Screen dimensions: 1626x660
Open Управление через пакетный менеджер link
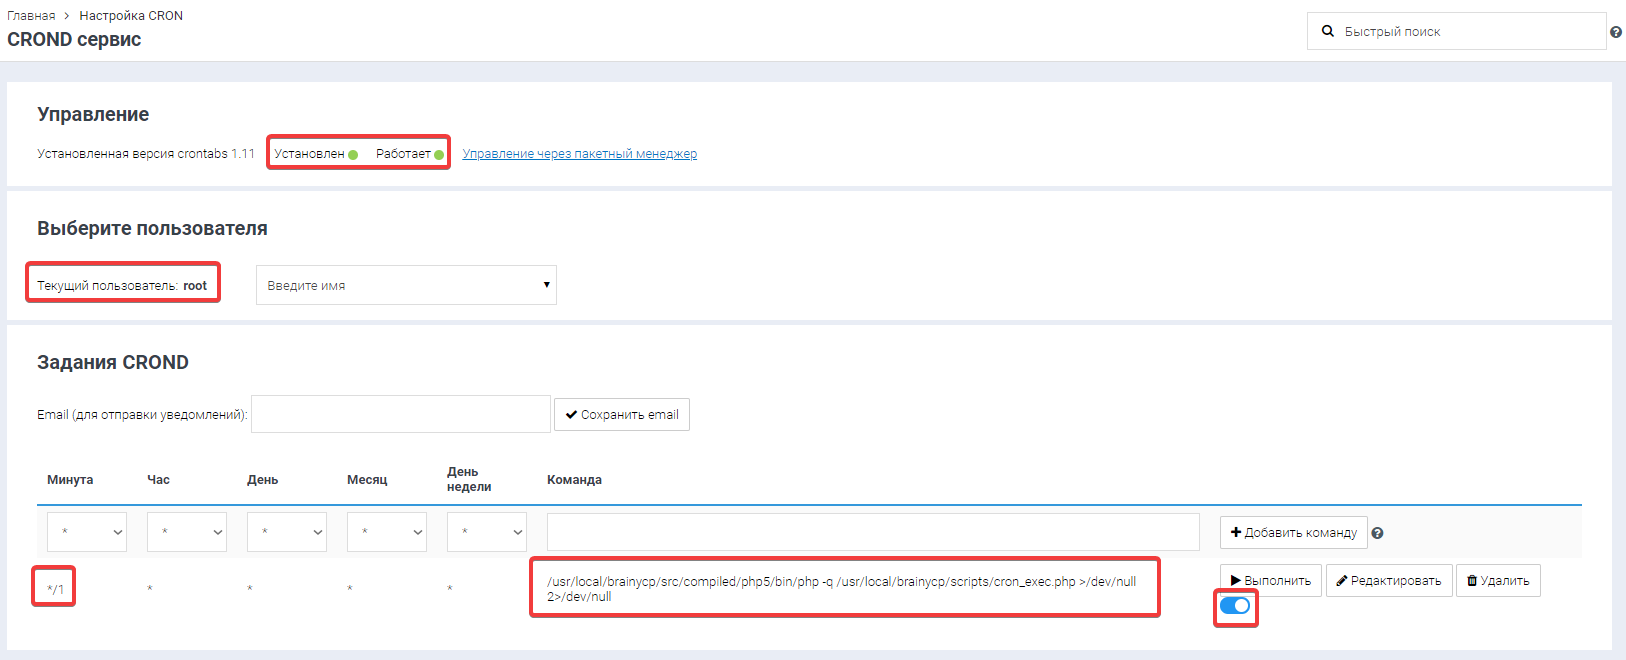click(579, 154)
